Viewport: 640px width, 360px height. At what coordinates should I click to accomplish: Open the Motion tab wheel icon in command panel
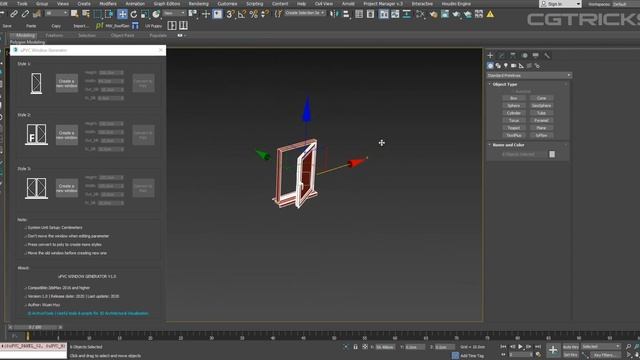click(x=524, y=55)
